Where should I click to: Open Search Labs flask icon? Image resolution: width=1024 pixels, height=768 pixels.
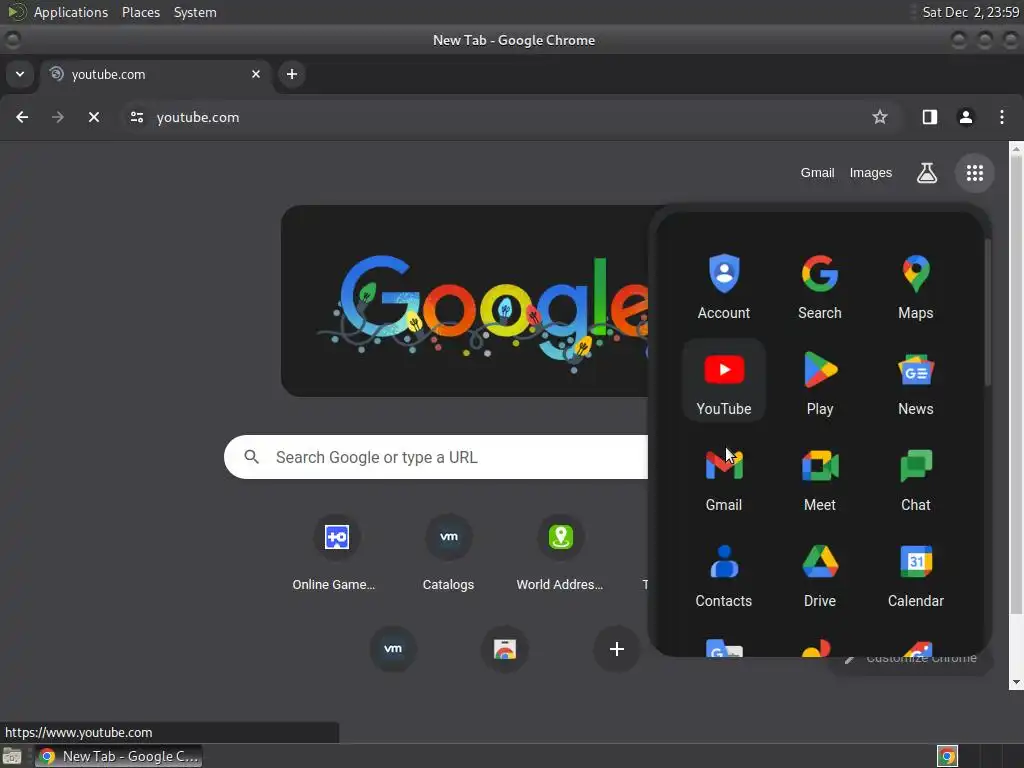point(927,173)
